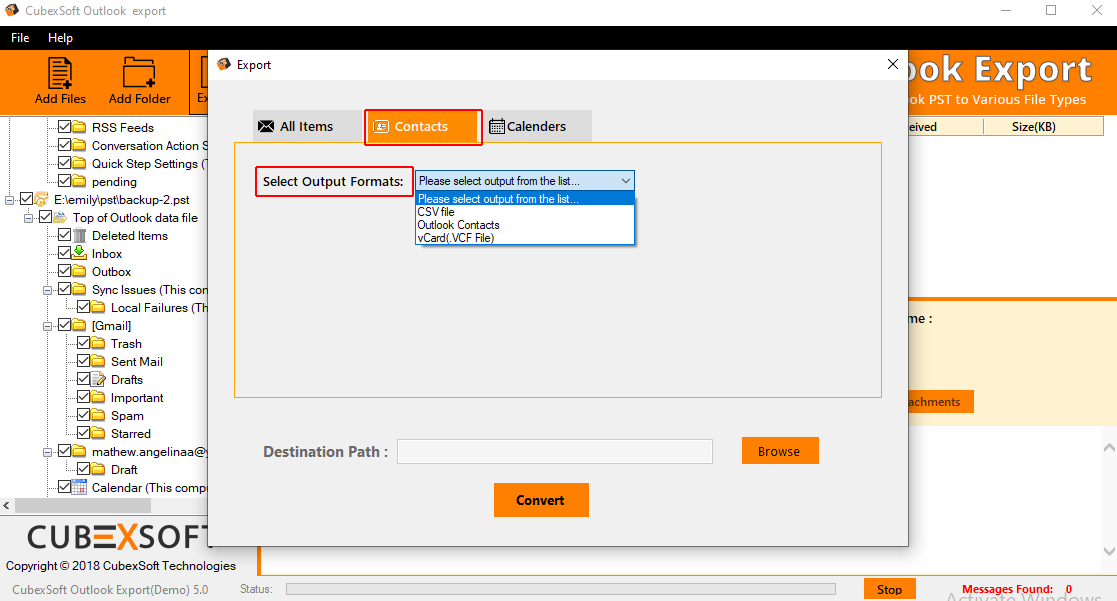This screenshot has height=601, width=1117.
Task: Click the Browse button
Action: (779, 451)
